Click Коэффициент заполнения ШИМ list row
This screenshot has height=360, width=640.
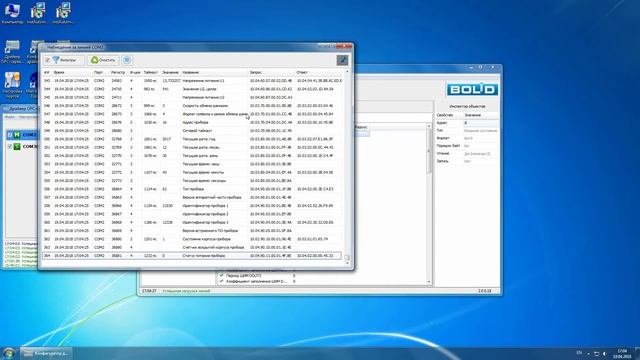257,281
